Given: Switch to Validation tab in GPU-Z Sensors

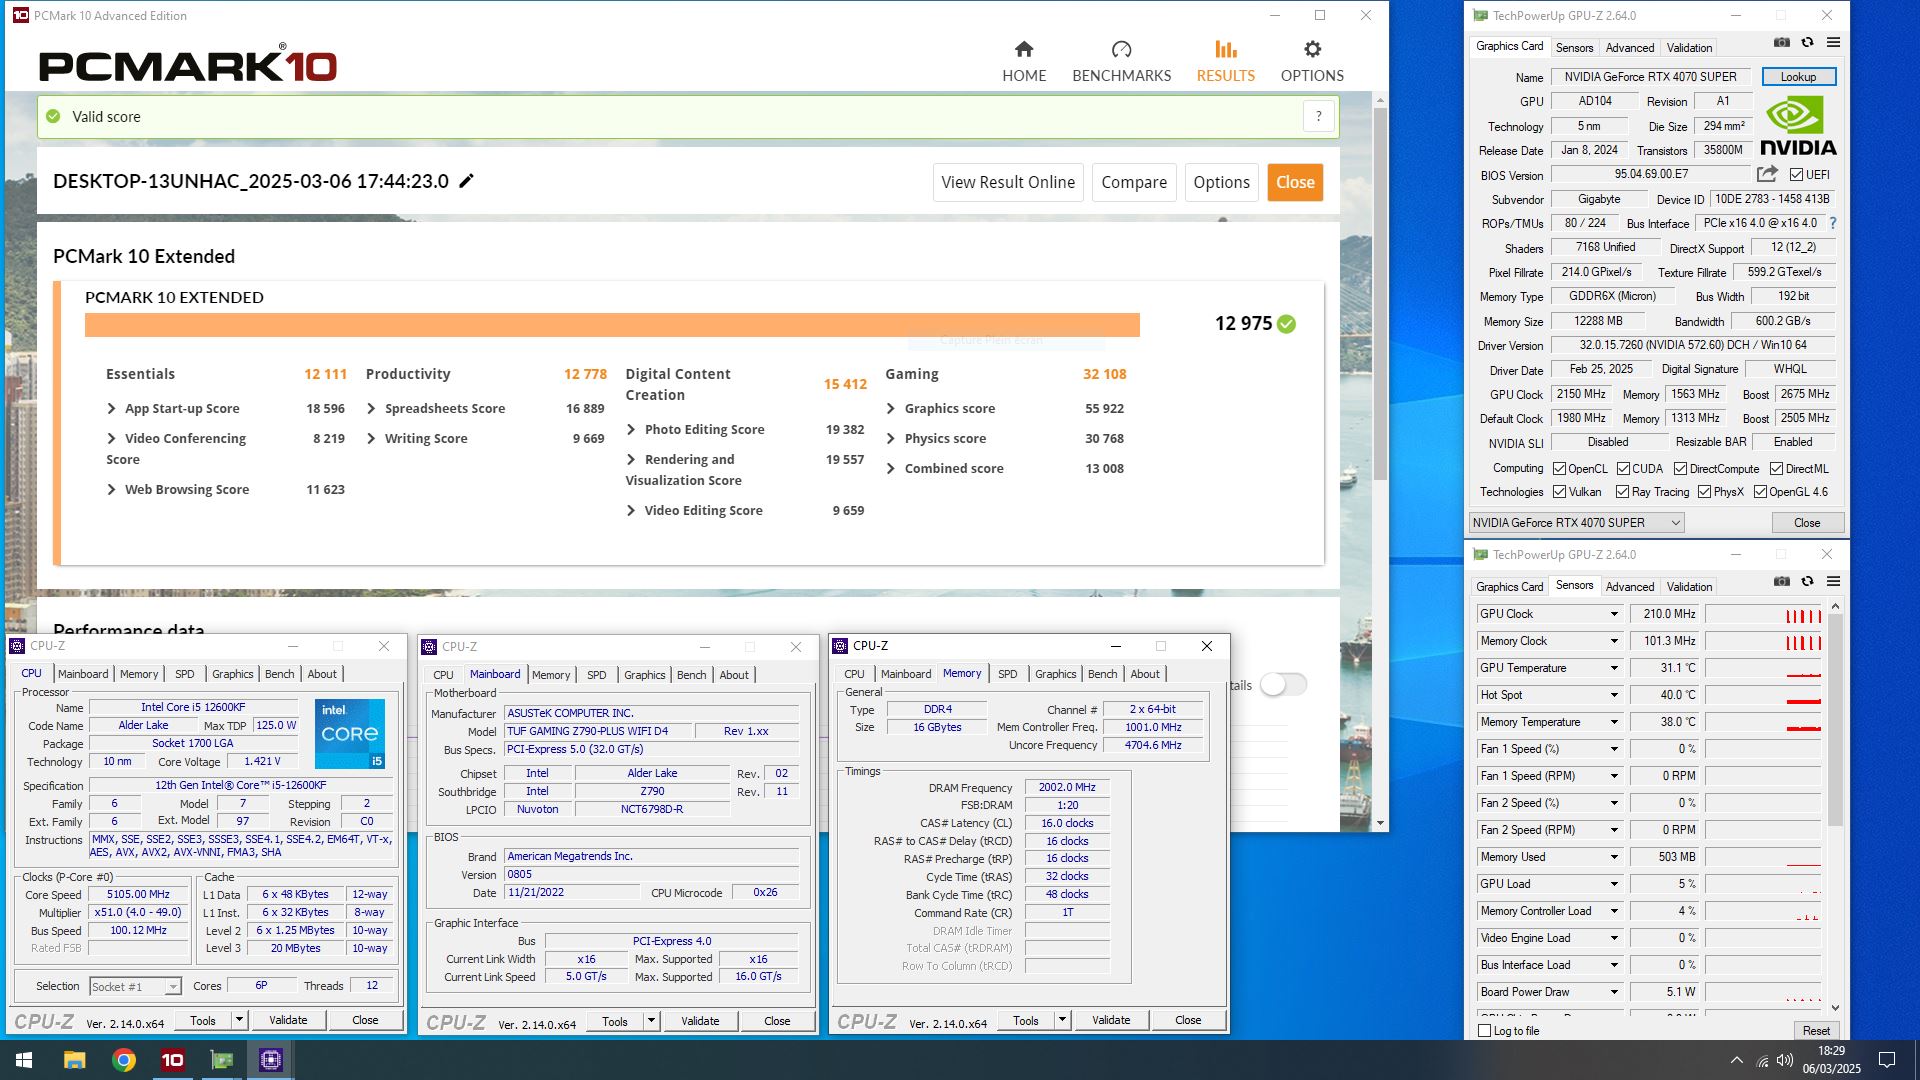Looking at the screenshot, I should tap(1689, 586).
